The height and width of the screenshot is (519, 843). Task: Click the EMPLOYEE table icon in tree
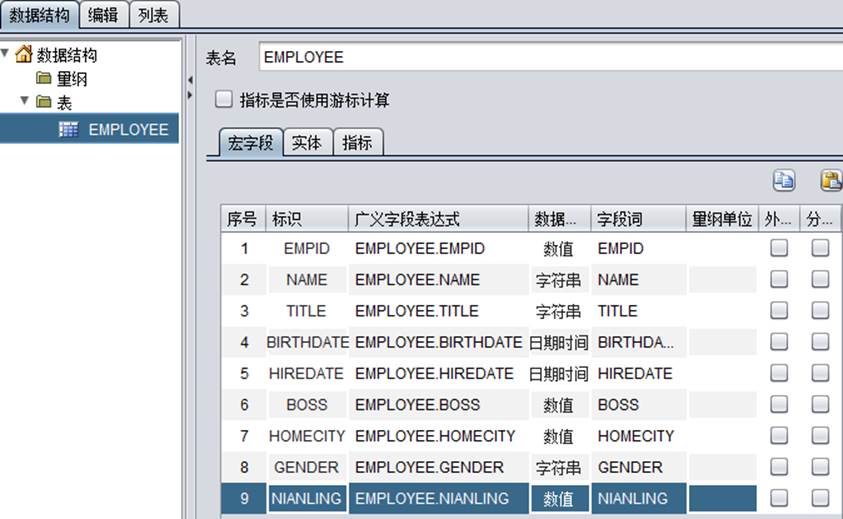pyautogui.click(x=69, y=129)
